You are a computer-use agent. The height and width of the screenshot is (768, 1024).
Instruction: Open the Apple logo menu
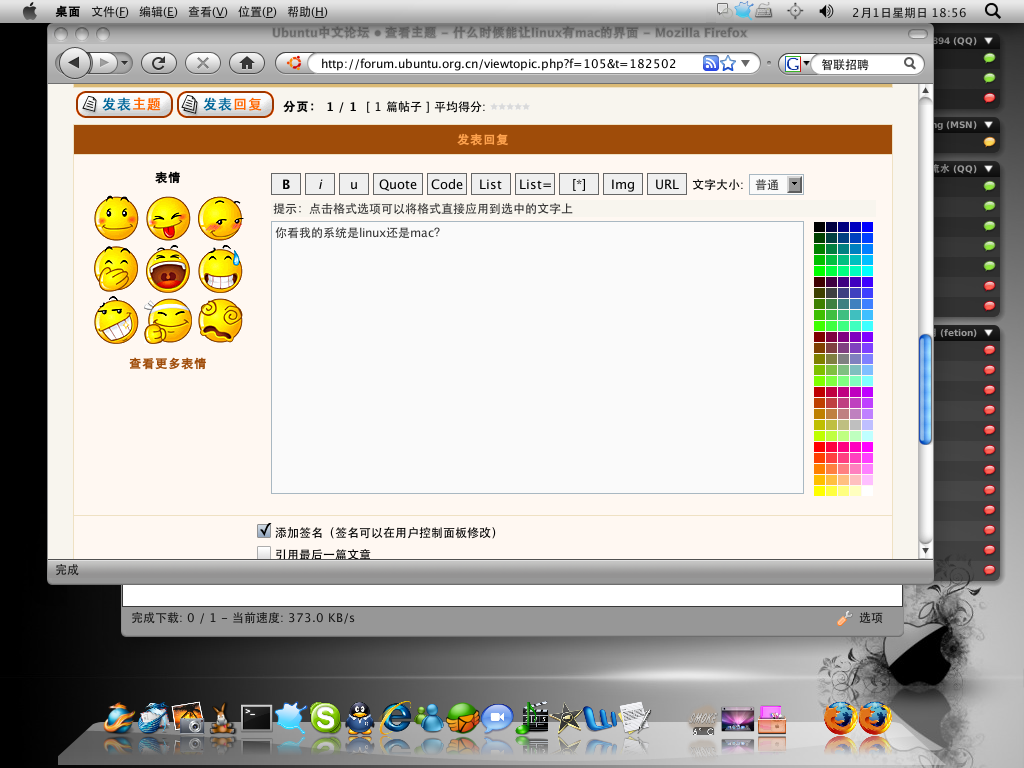pos(30,11)
